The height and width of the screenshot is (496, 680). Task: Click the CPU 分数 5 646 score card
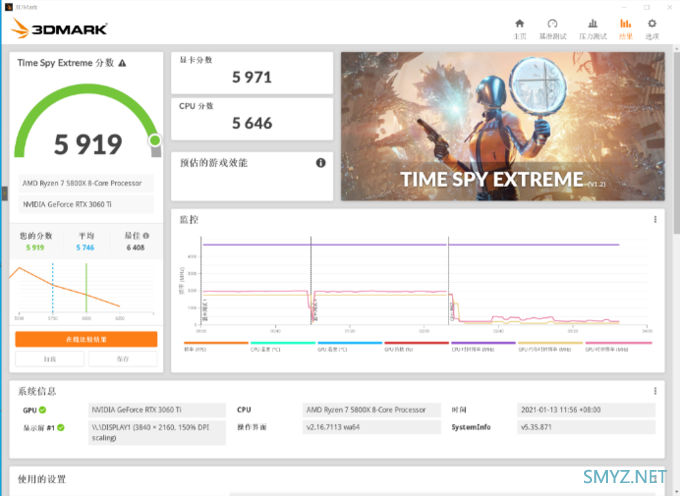[x=252, y=119]
